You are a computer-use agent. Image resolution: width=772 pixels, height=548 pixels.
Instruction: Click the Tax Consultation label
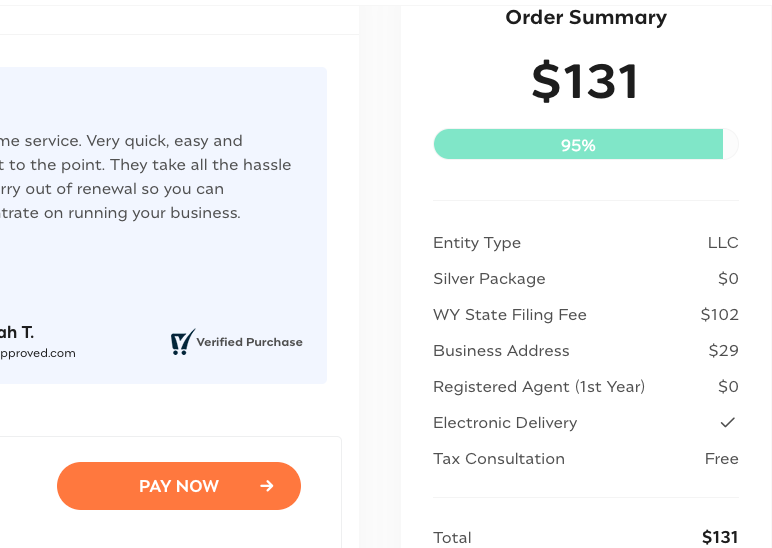499,459
